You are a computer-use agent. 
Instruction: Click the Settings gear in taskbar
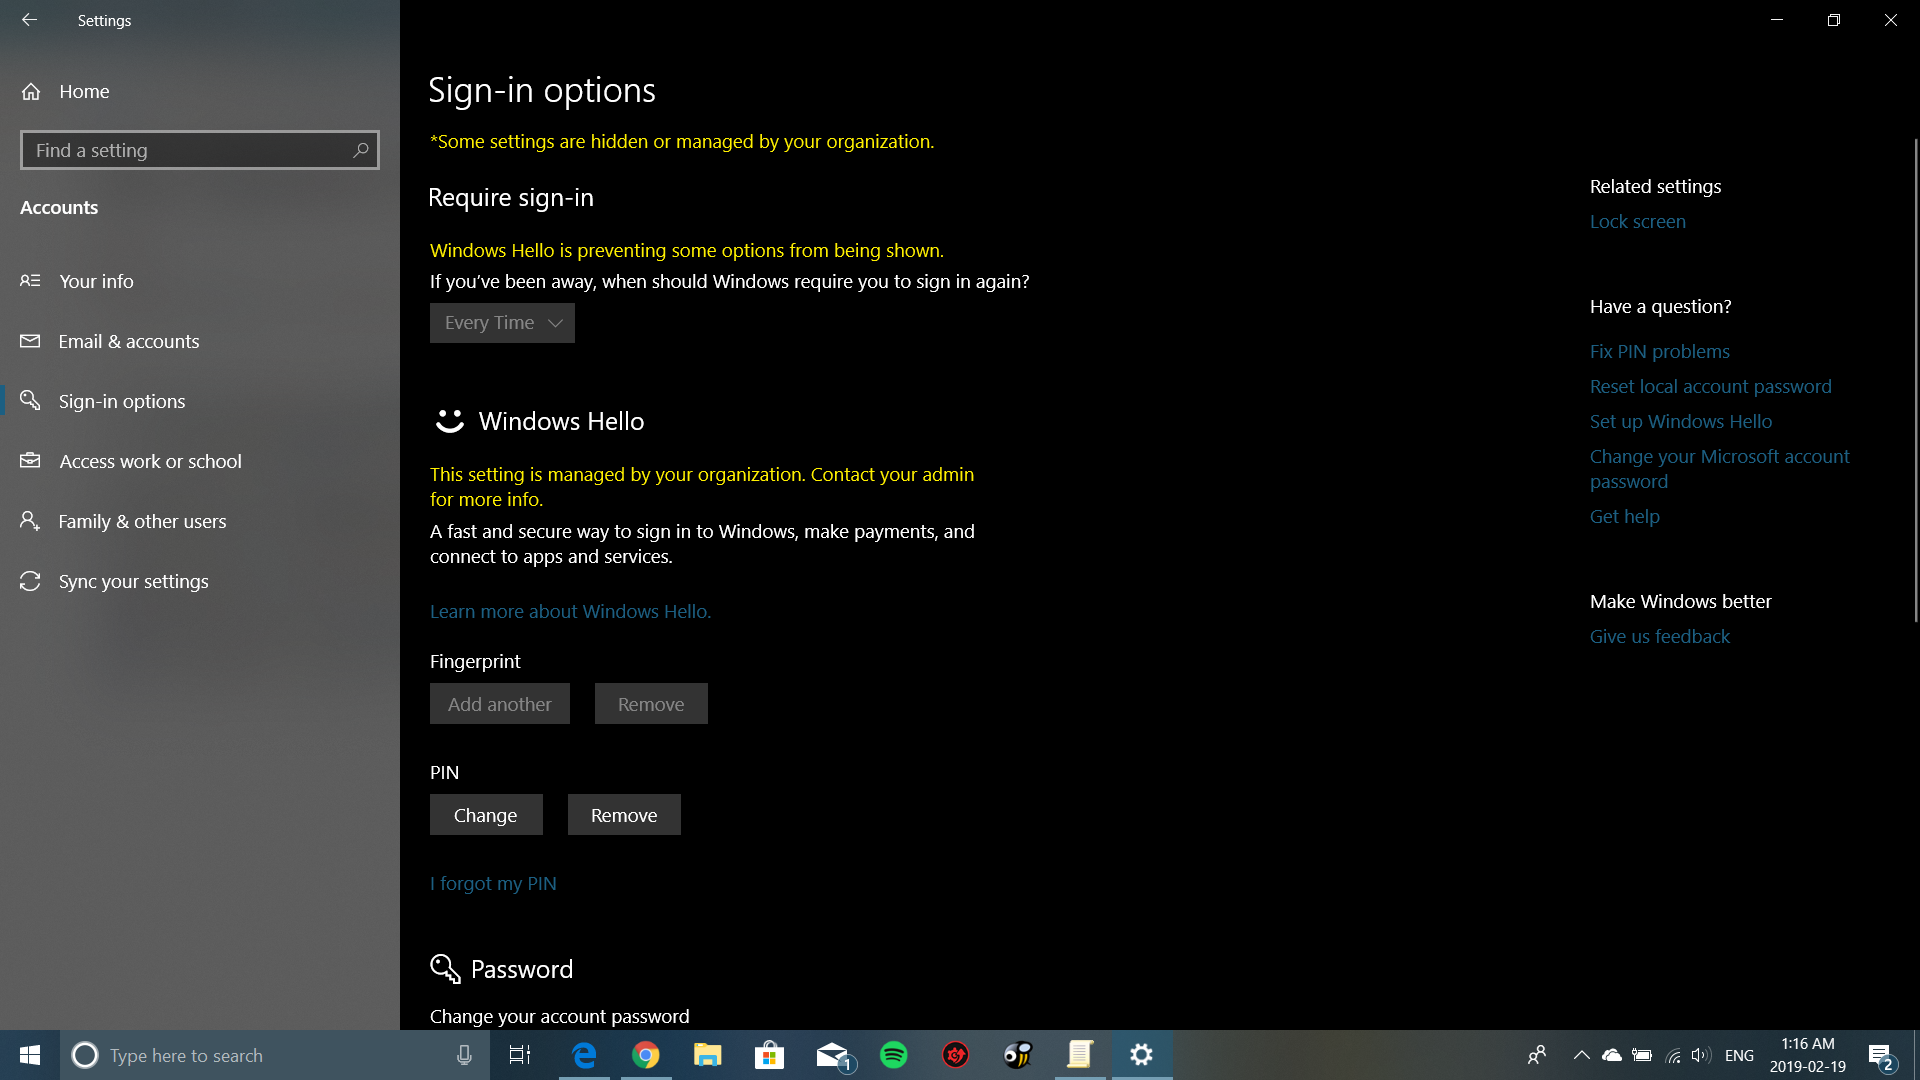tap(1142, 1055)
